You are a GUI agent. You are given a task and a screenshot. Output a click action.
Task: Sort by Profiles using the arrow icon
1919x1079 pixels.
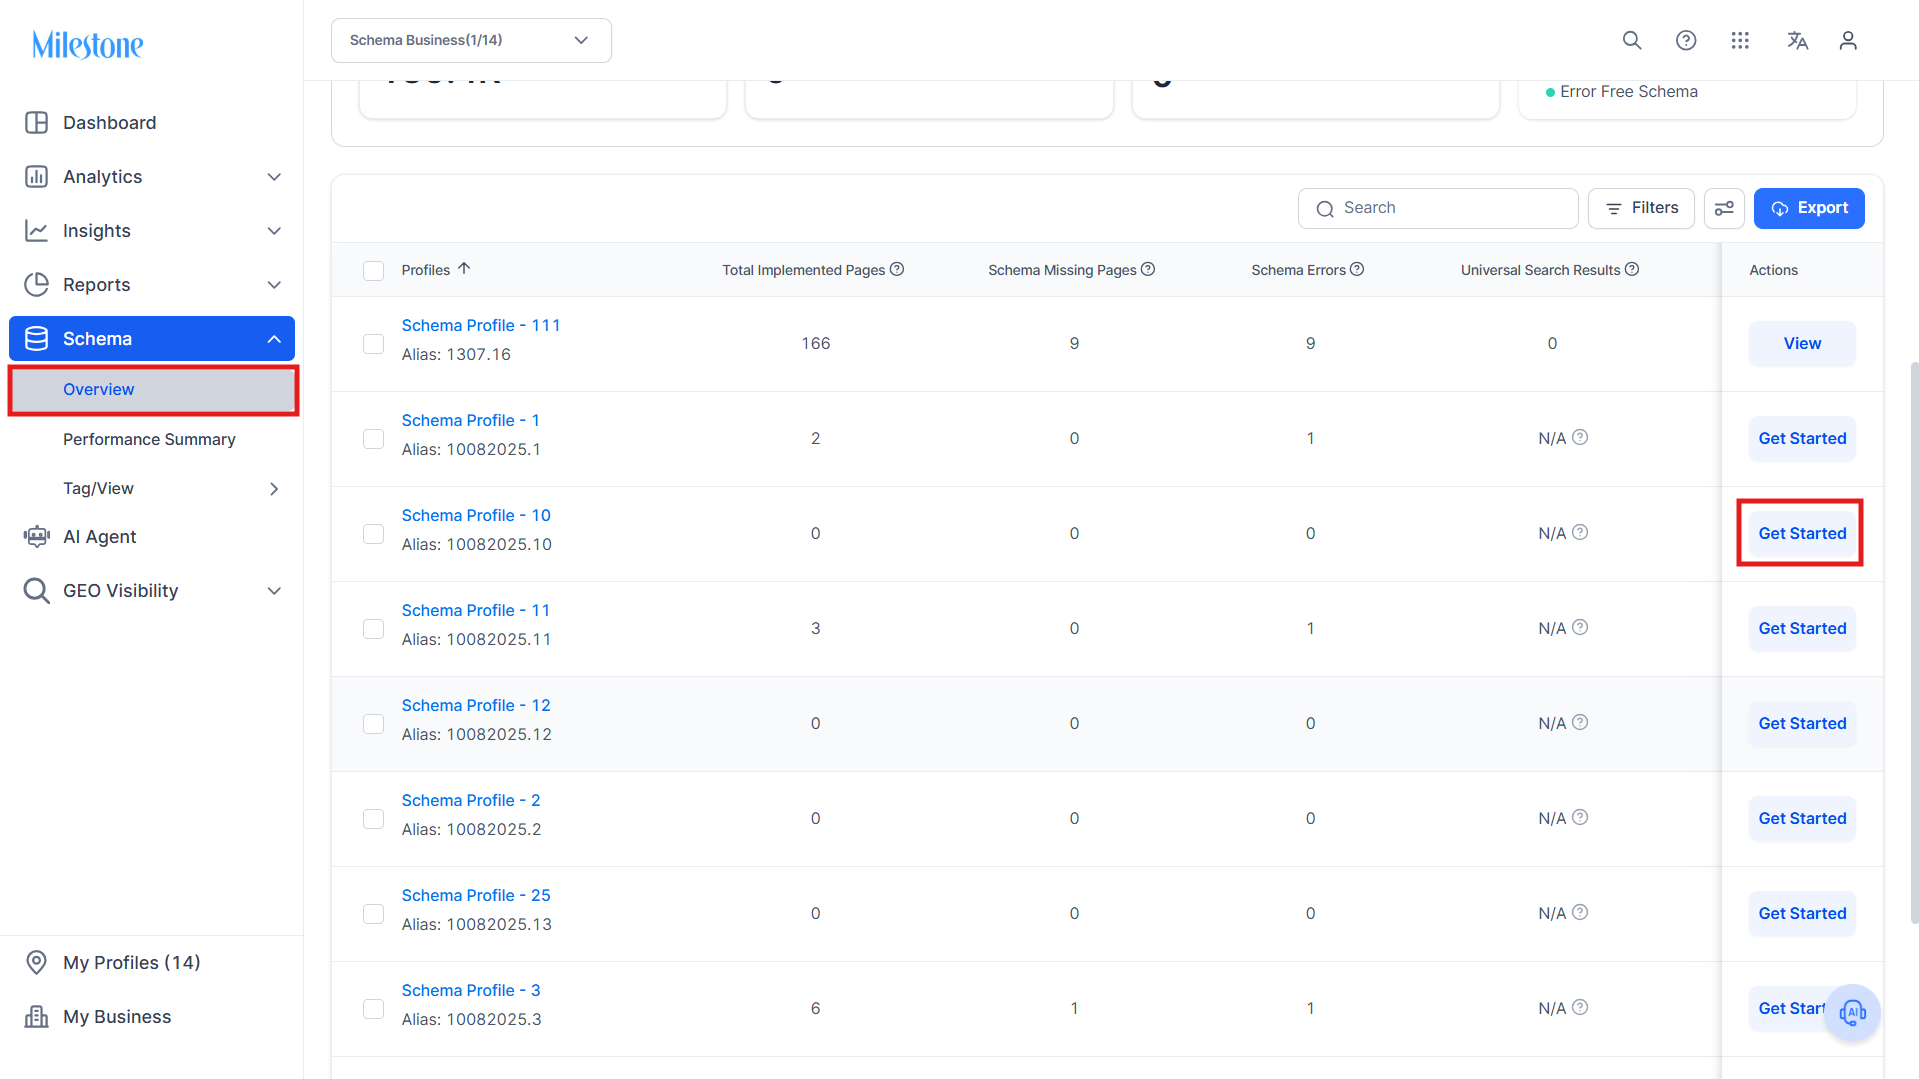point(464,268)
